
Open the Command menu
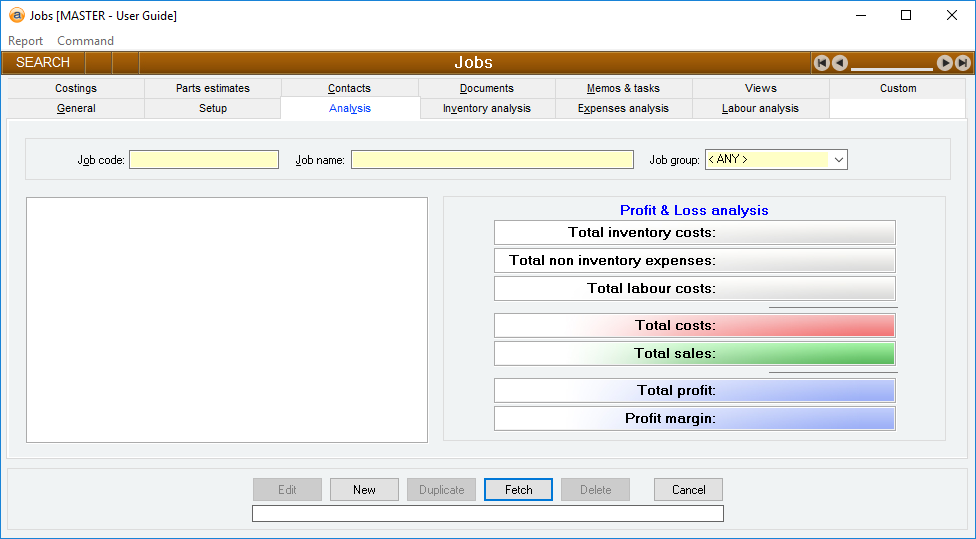[x=85, y=41]
